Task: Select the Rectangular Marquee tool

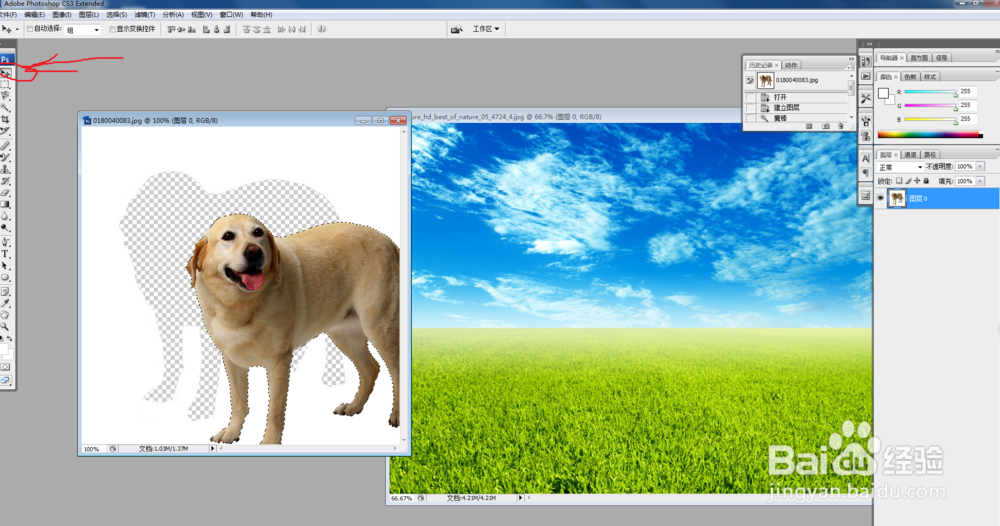Action: click(6, 84)
